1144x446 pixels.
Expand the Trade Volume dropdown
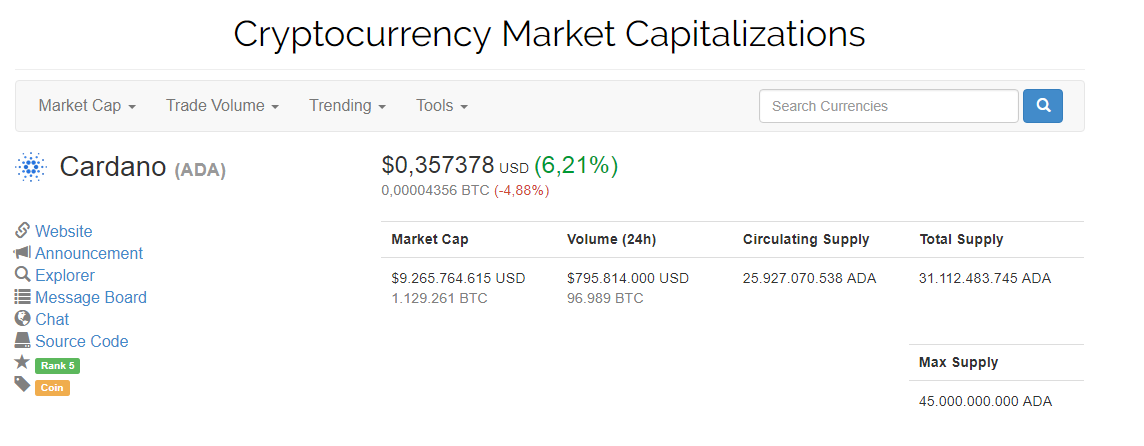click(x=223, y=106)
